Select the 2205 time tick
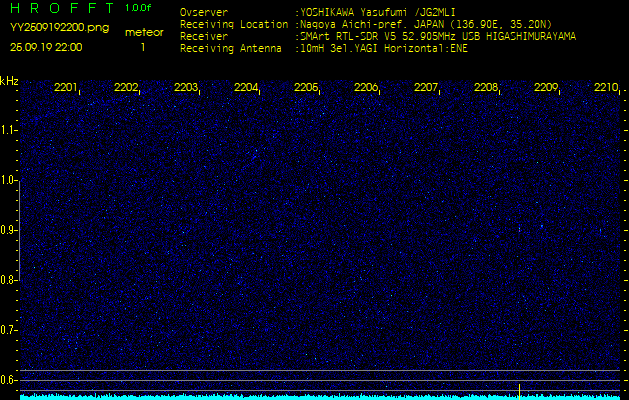Viewport: 629px width, 400px height. coord(306,88)
